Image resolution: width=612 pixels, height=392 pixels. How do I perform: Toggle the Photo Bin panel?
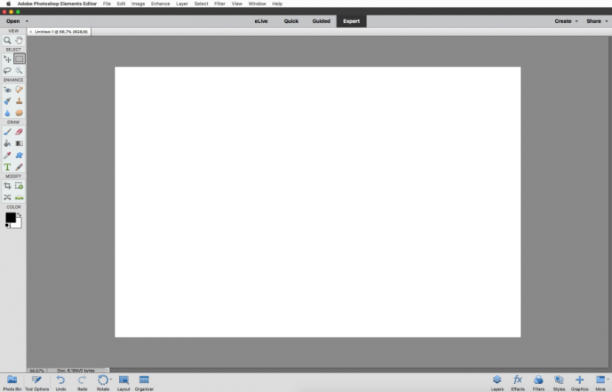click(12, 383)
